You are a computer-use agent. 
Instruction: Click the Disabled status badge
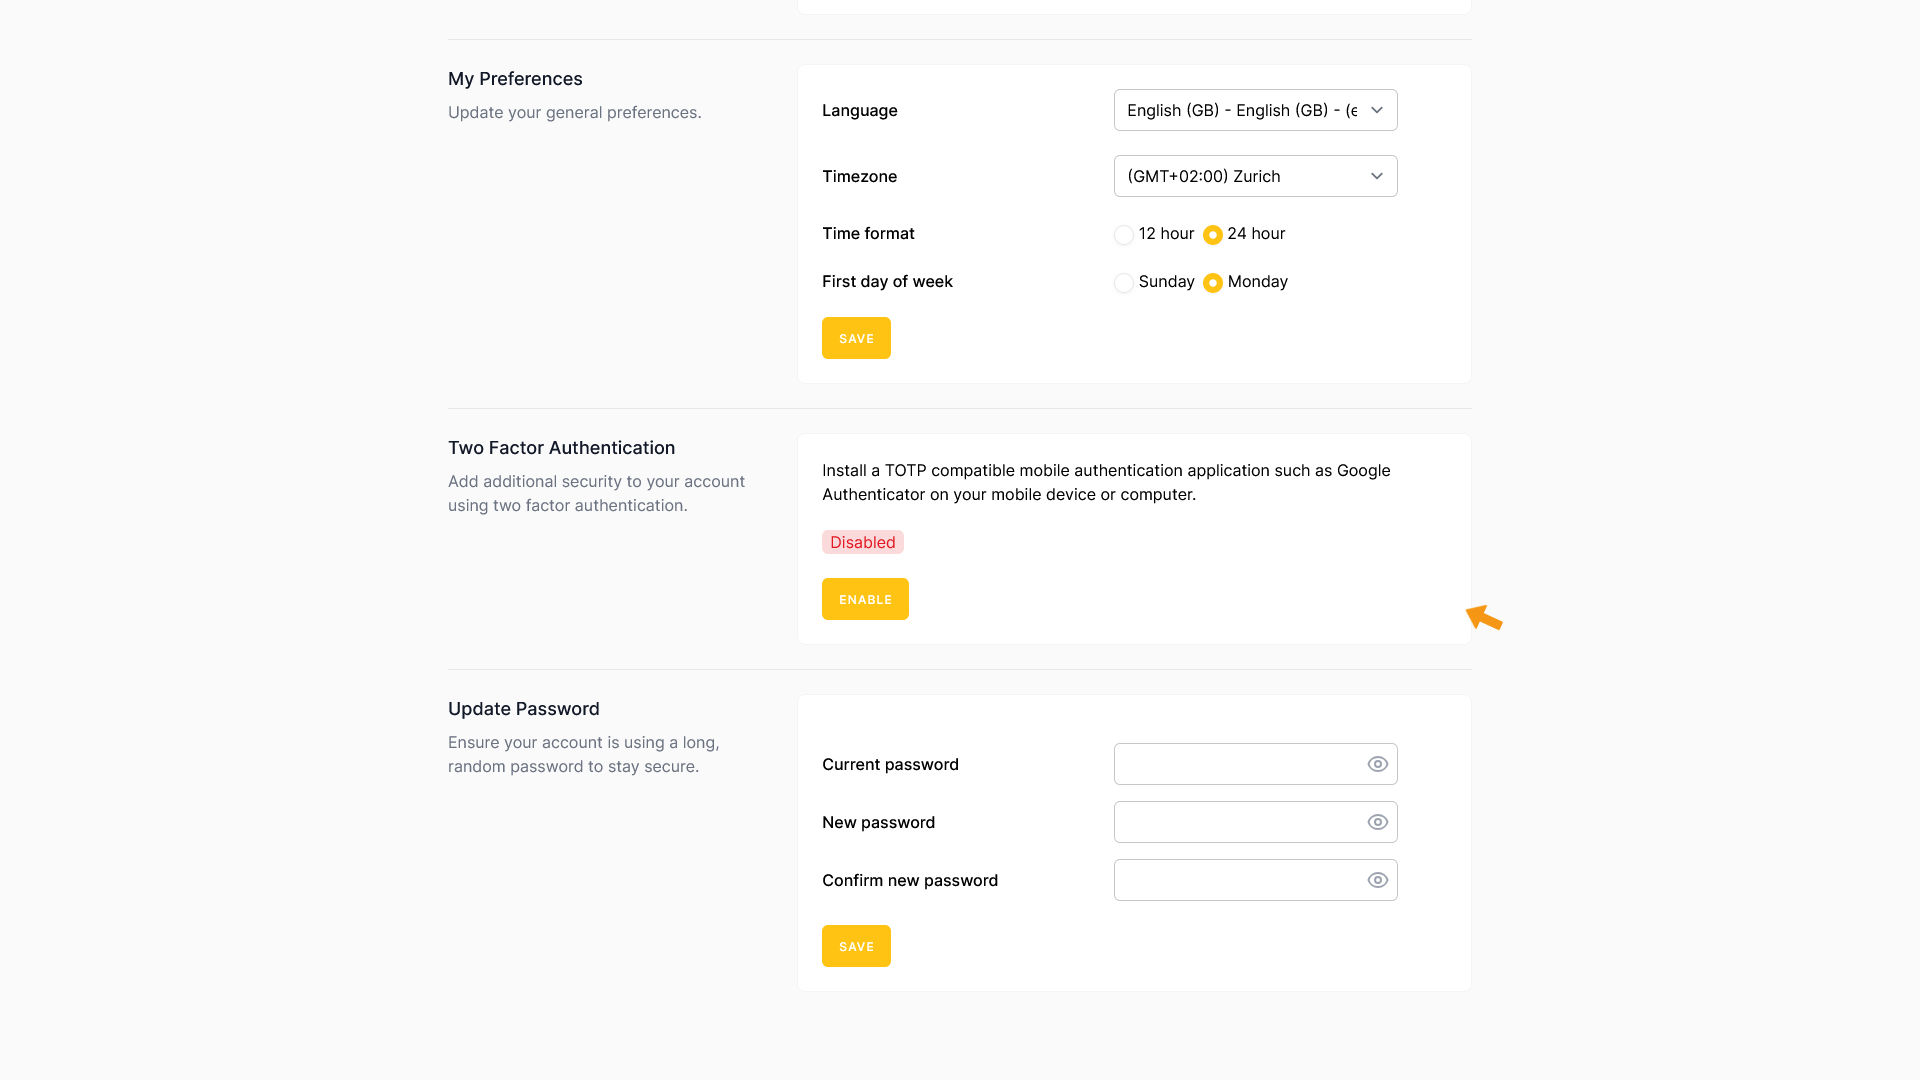862,542
